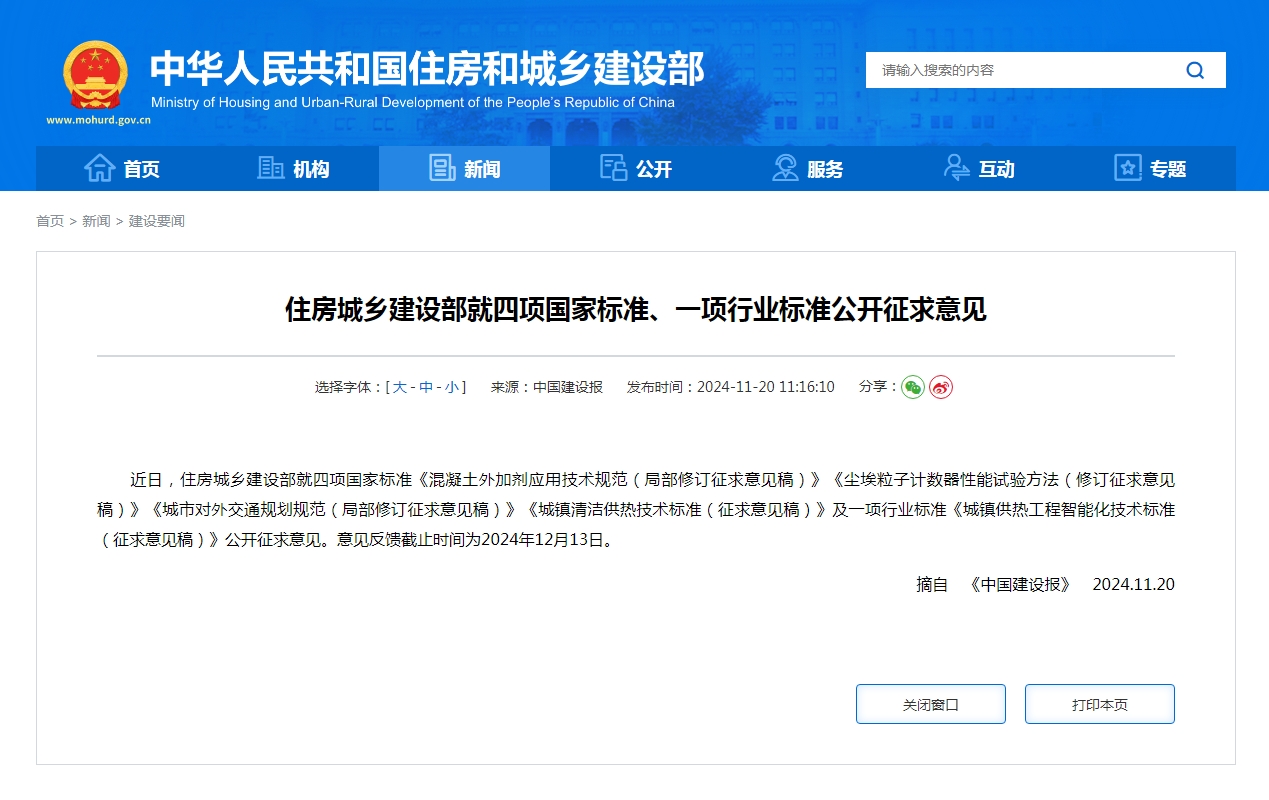Select 小 to reduce the font size
Screen dimensions: 1269x800
click(x=450, y=387)
